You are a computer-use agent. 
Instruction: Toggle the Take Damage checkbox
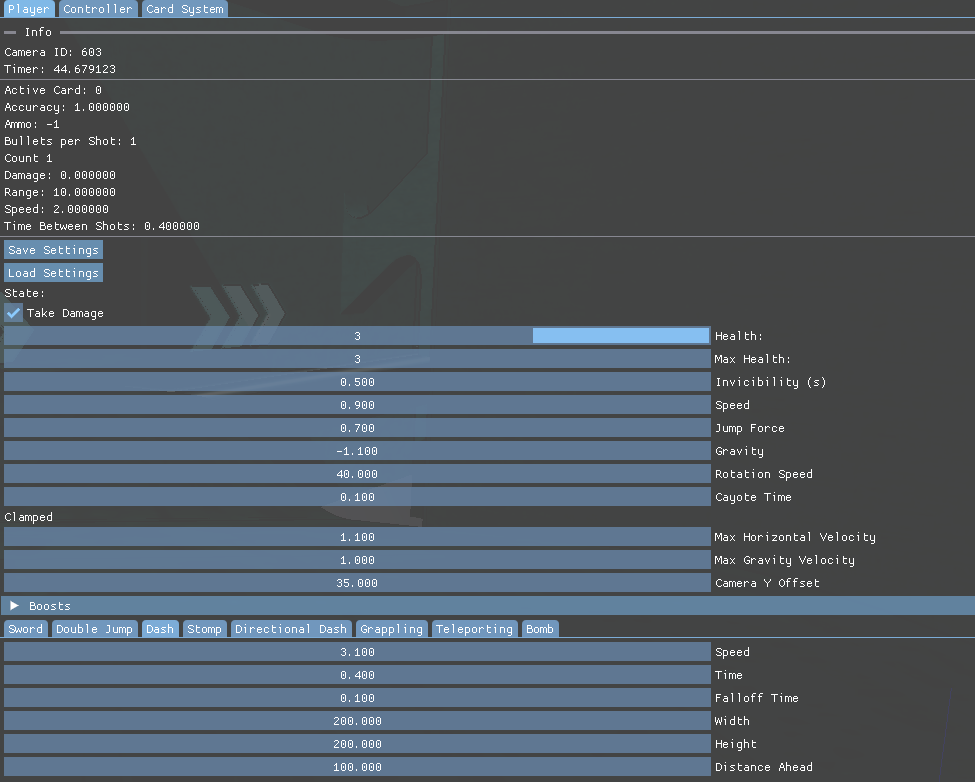pyautogui.click(x=14, y=313)
